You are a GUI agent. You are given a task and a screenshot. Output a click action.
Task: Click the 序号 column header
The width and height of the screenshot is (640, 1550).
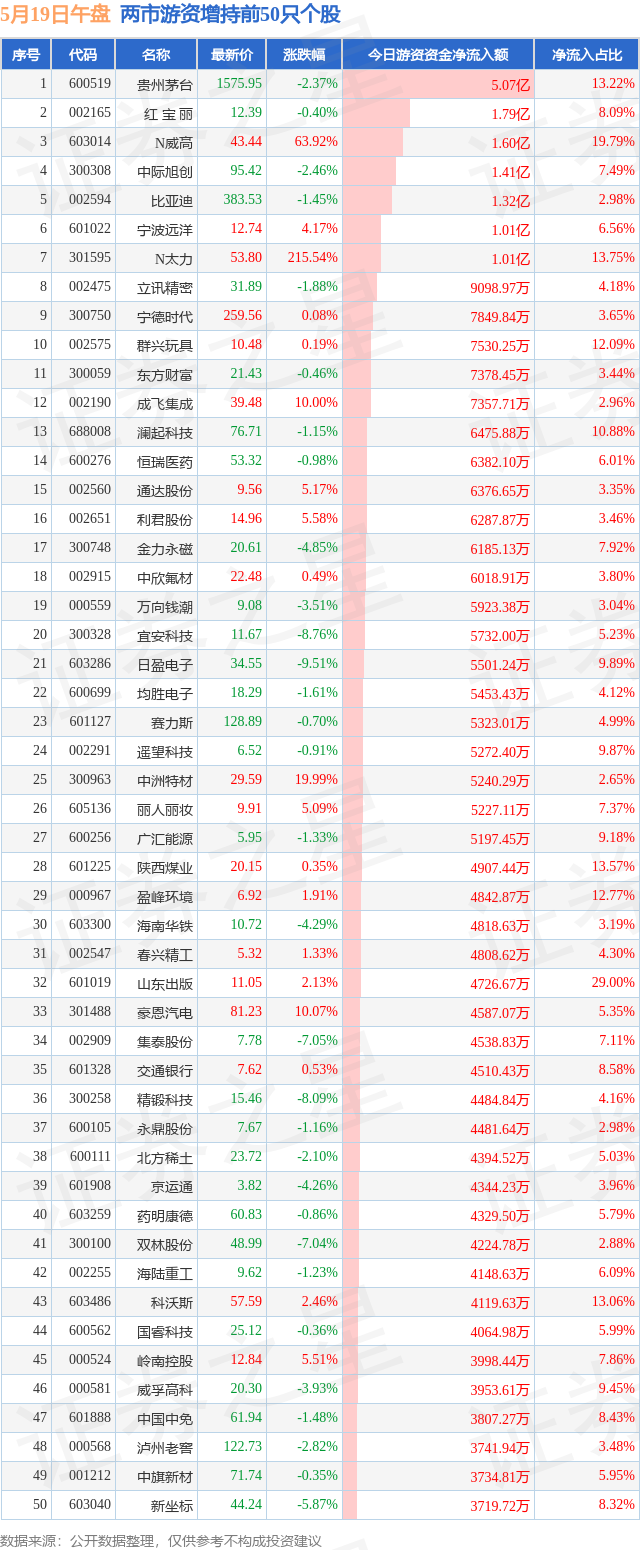pyautogui.click(x=25, y=55)
